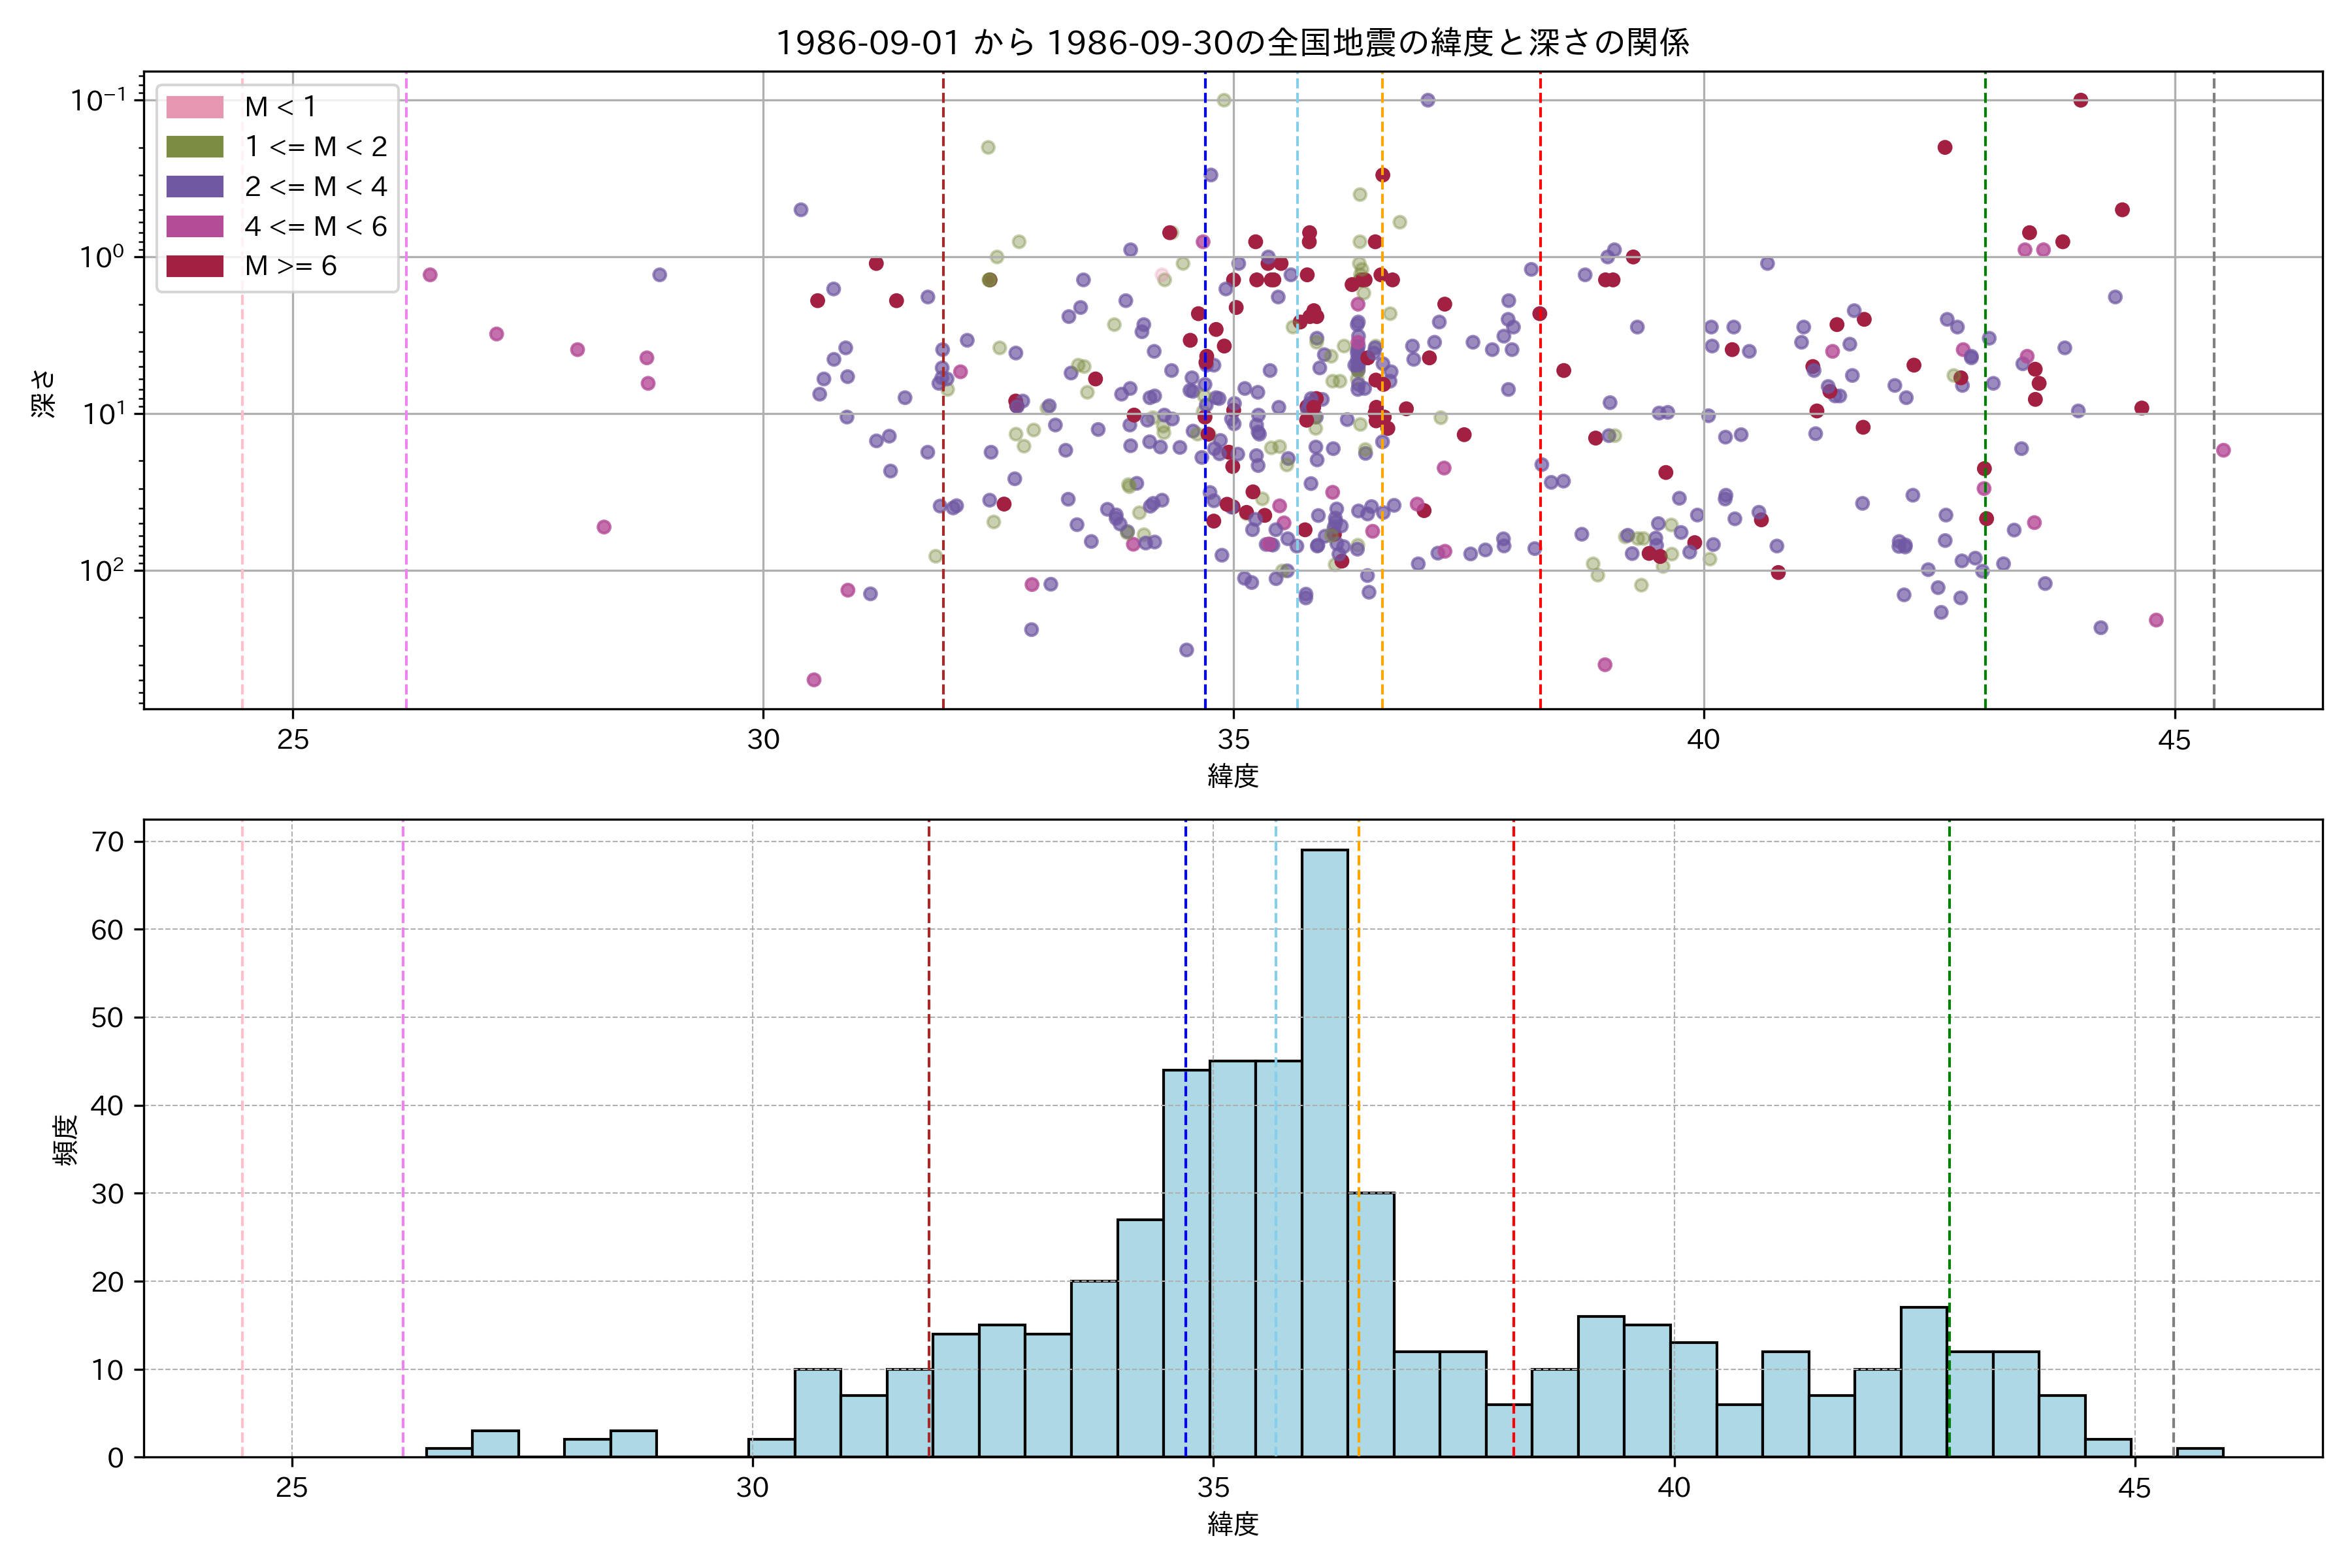Viewport: 2352px width, 1568px height.
Task: Click the 'M >= 6' legend text
Action: [290, 266]
